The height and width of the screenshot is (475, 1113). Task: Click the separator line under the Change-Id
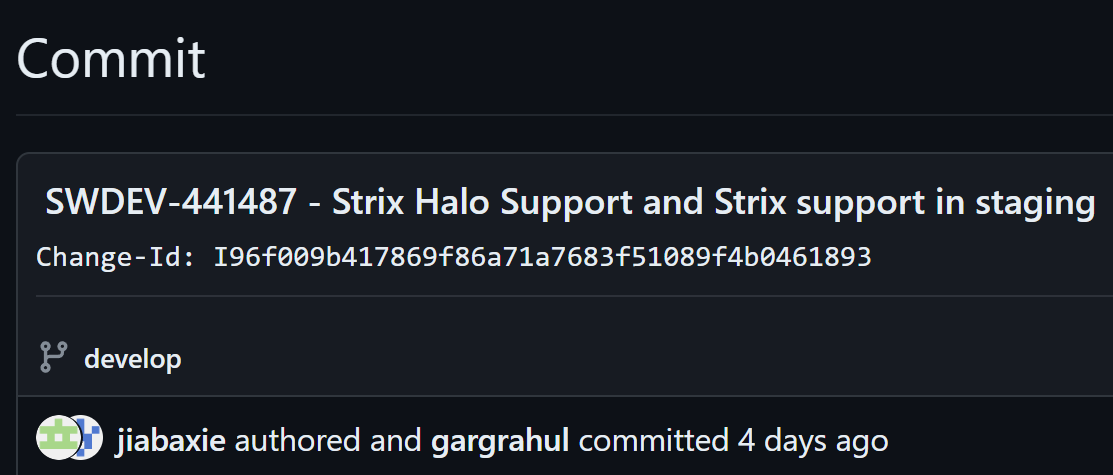click(x=574, y=296)
